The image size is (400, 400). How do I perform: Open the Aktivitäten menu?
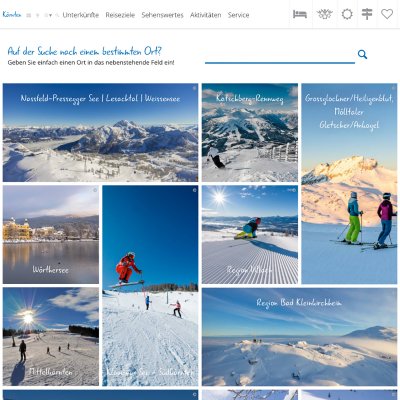click(x=205, y=15)
